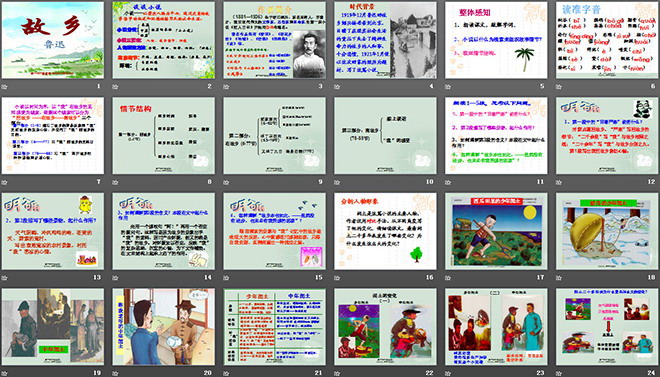Viewport: 660px width, 377px height.
Task: Click the slide number label '12'
Action: [x=652, y=182]
